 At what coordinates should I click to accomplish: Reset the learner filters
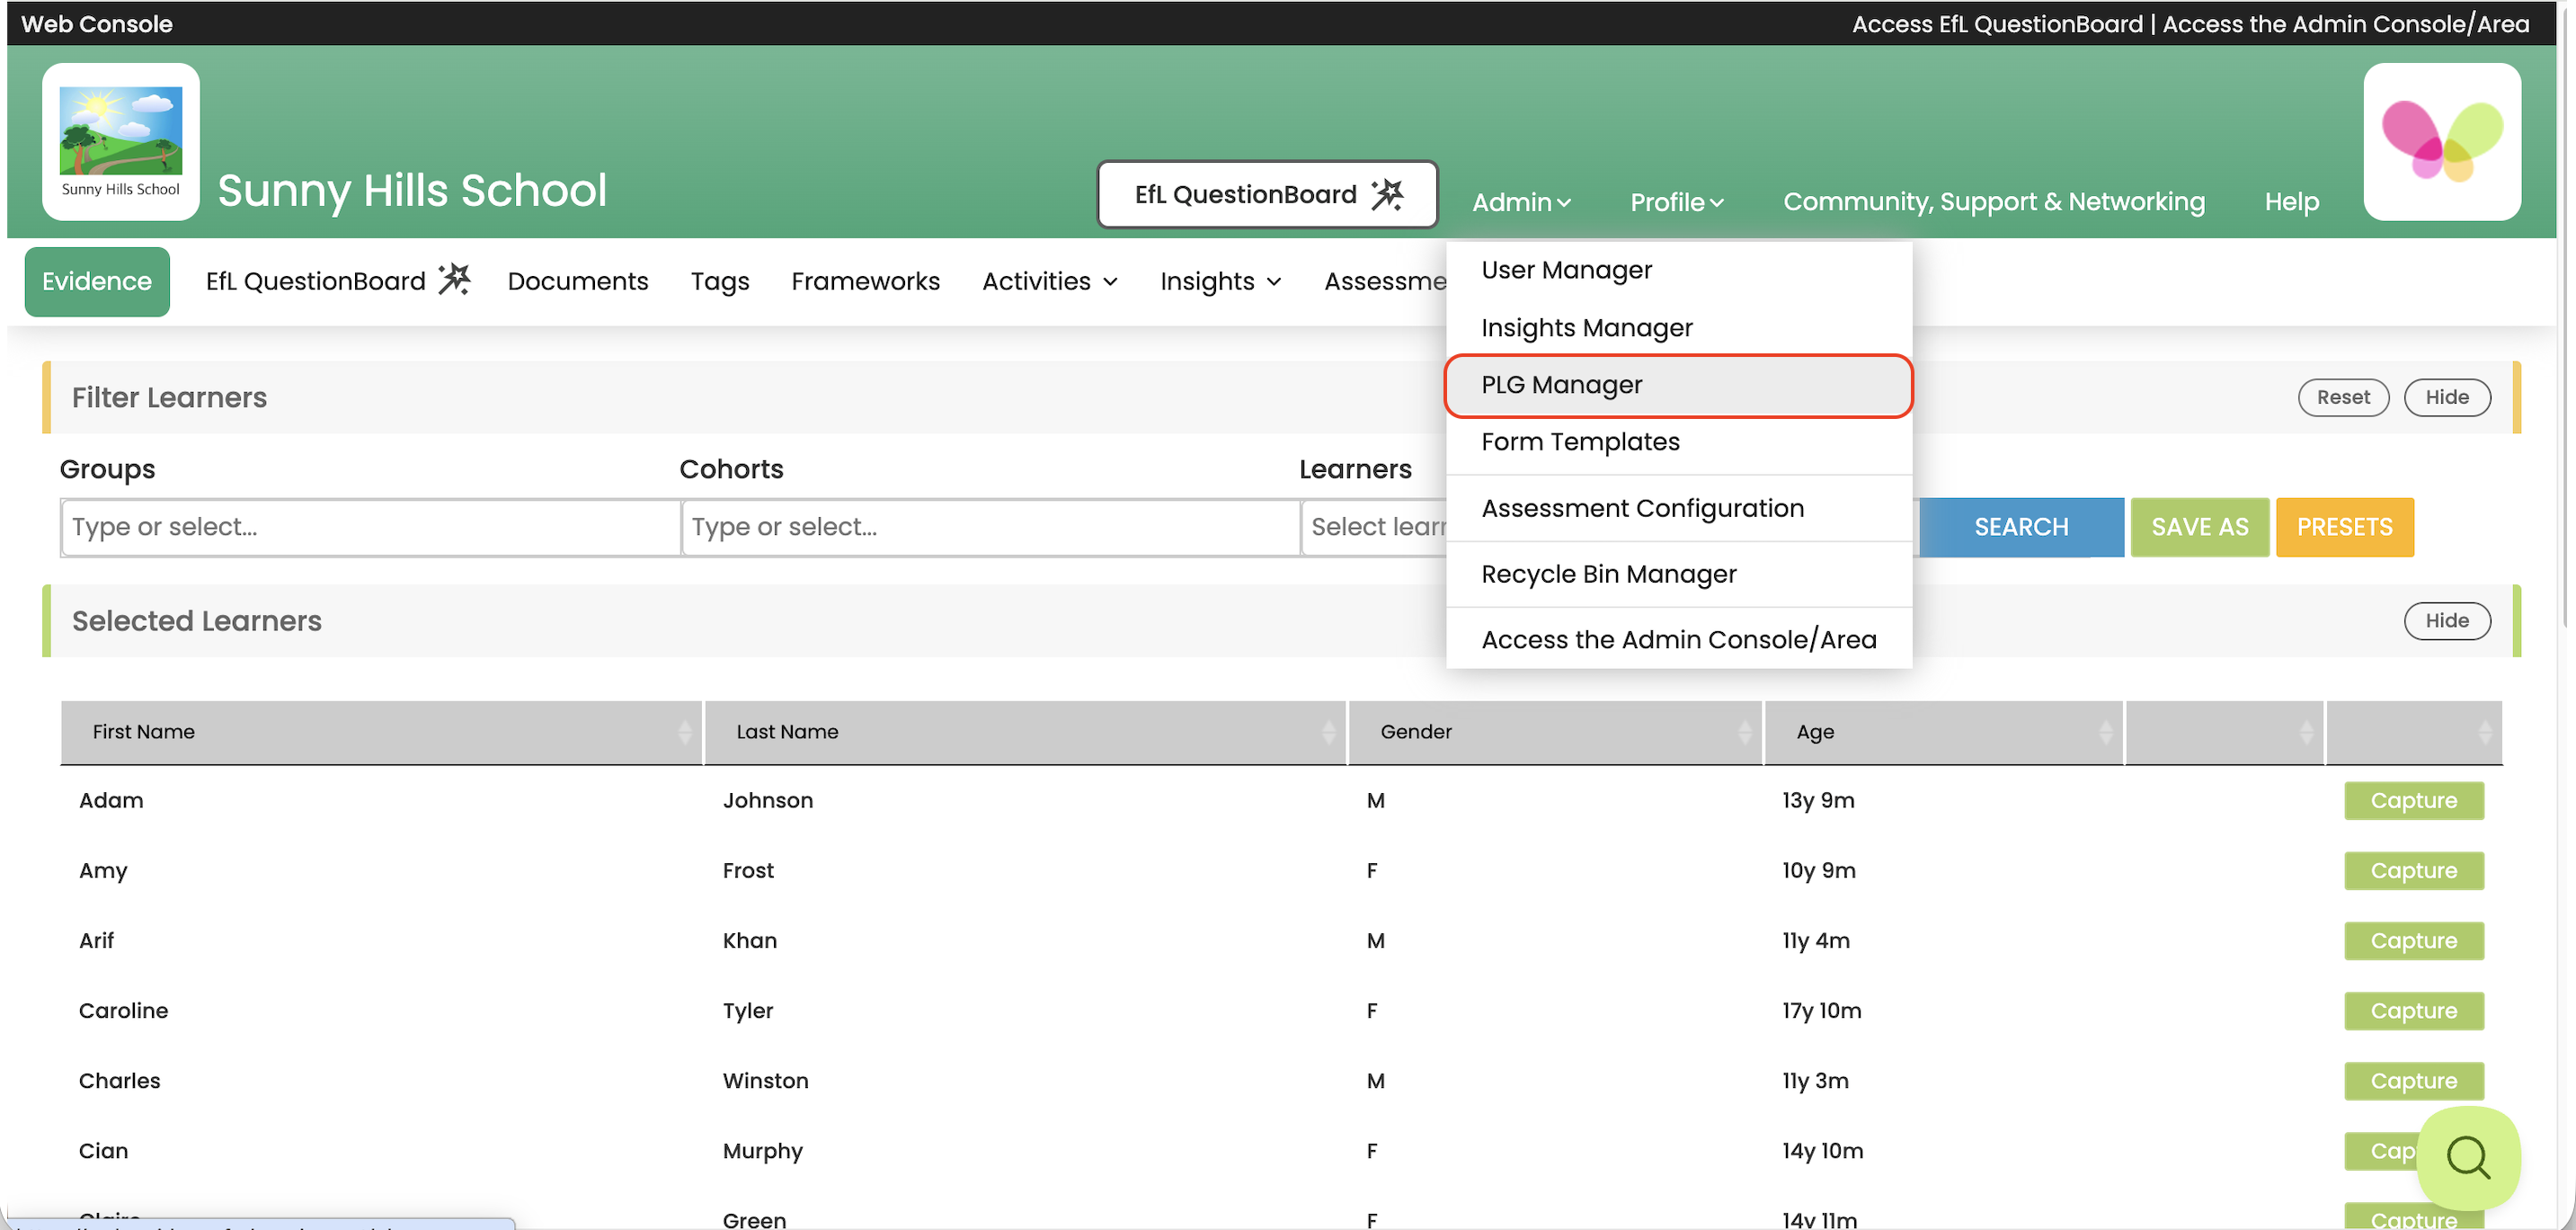[x=2342, y=397]
